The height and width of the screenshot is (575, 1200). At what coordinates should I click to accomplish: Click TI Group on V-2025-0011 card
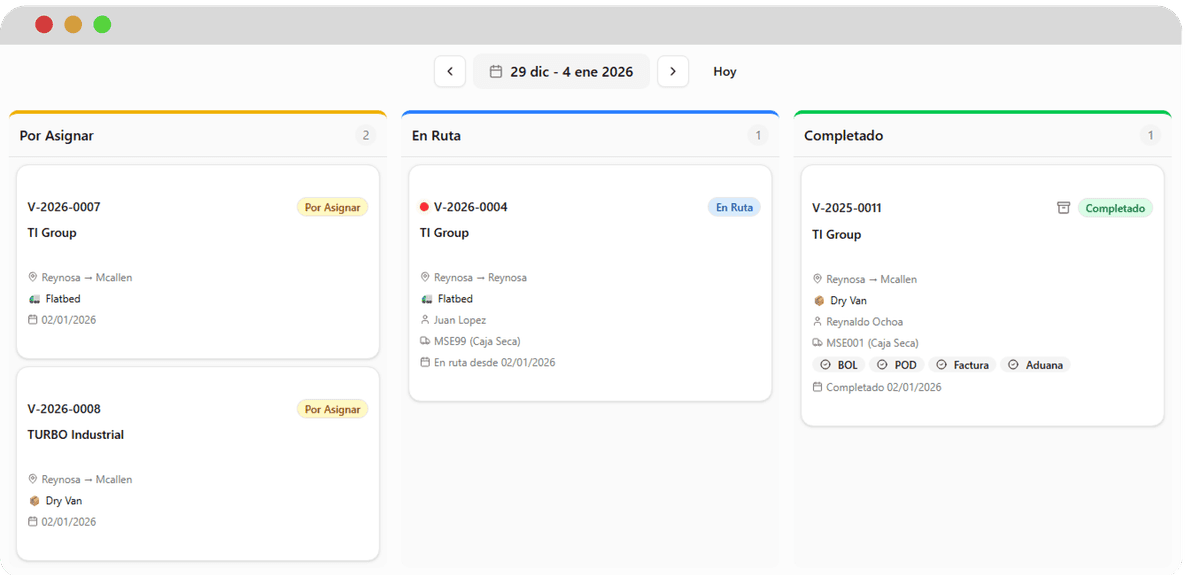coord(836,234)
